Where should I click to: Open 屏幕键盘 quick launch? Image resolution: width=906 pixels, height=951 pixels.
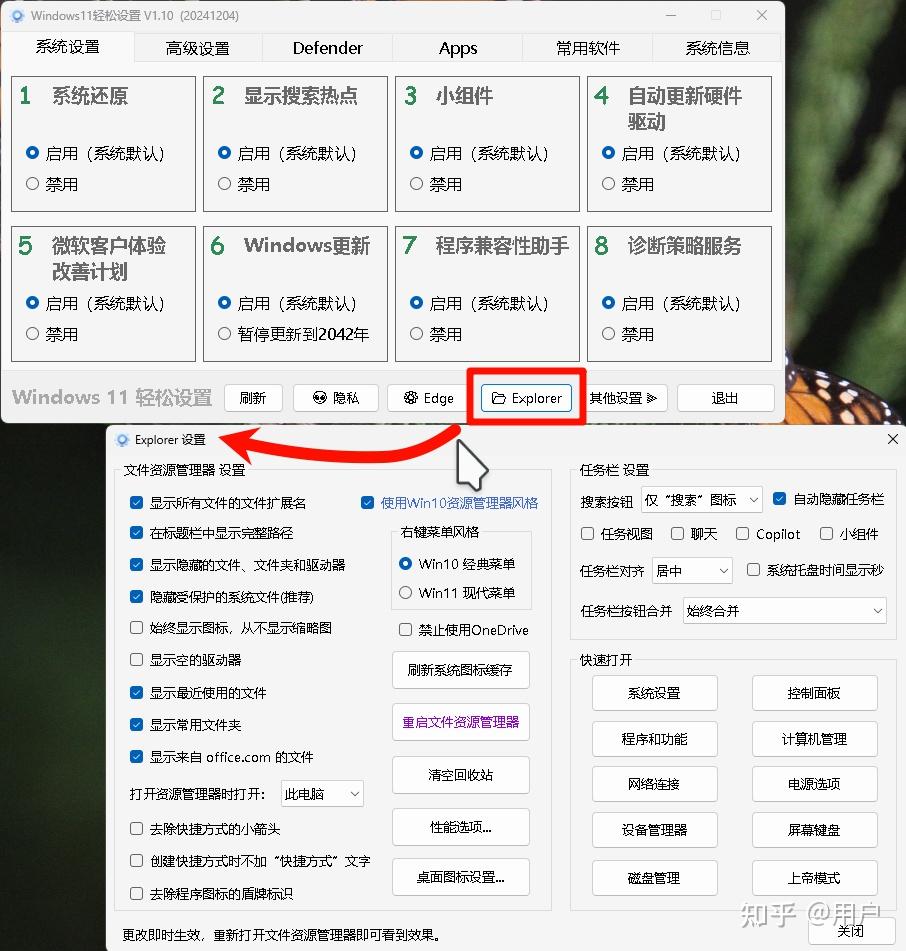(x=814, y=830)
